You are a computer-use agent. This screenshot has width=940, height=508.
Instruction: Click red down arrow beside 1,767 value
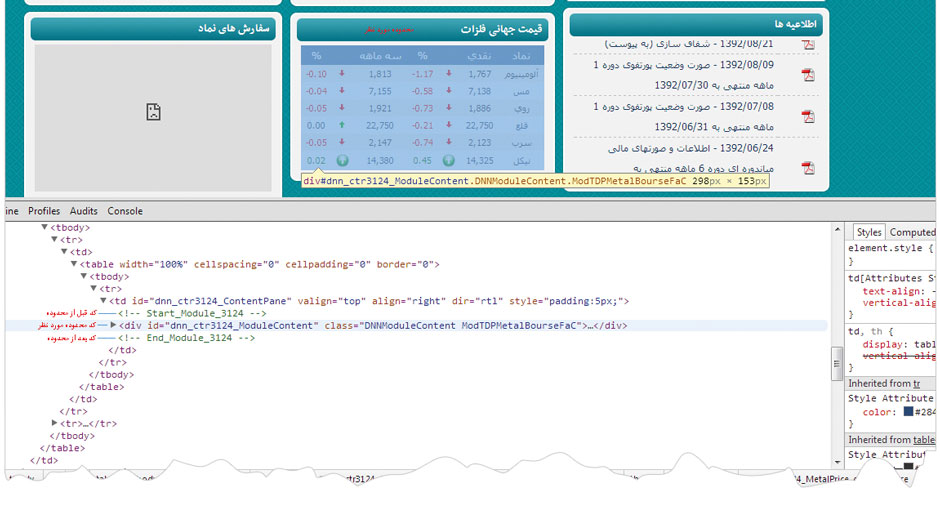click(x=448, y=74)
